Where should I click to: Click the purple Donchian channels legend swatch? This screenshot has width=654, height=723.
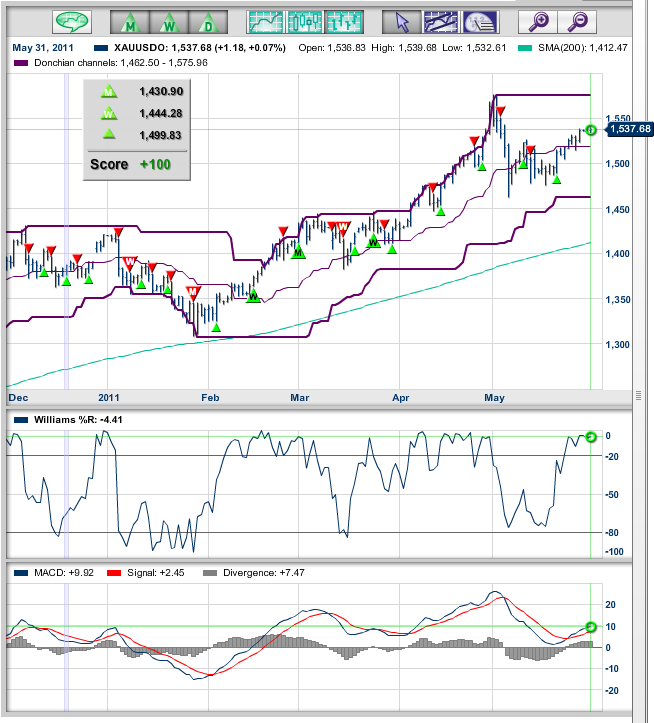pyautogui.click(x=21, y=63)
